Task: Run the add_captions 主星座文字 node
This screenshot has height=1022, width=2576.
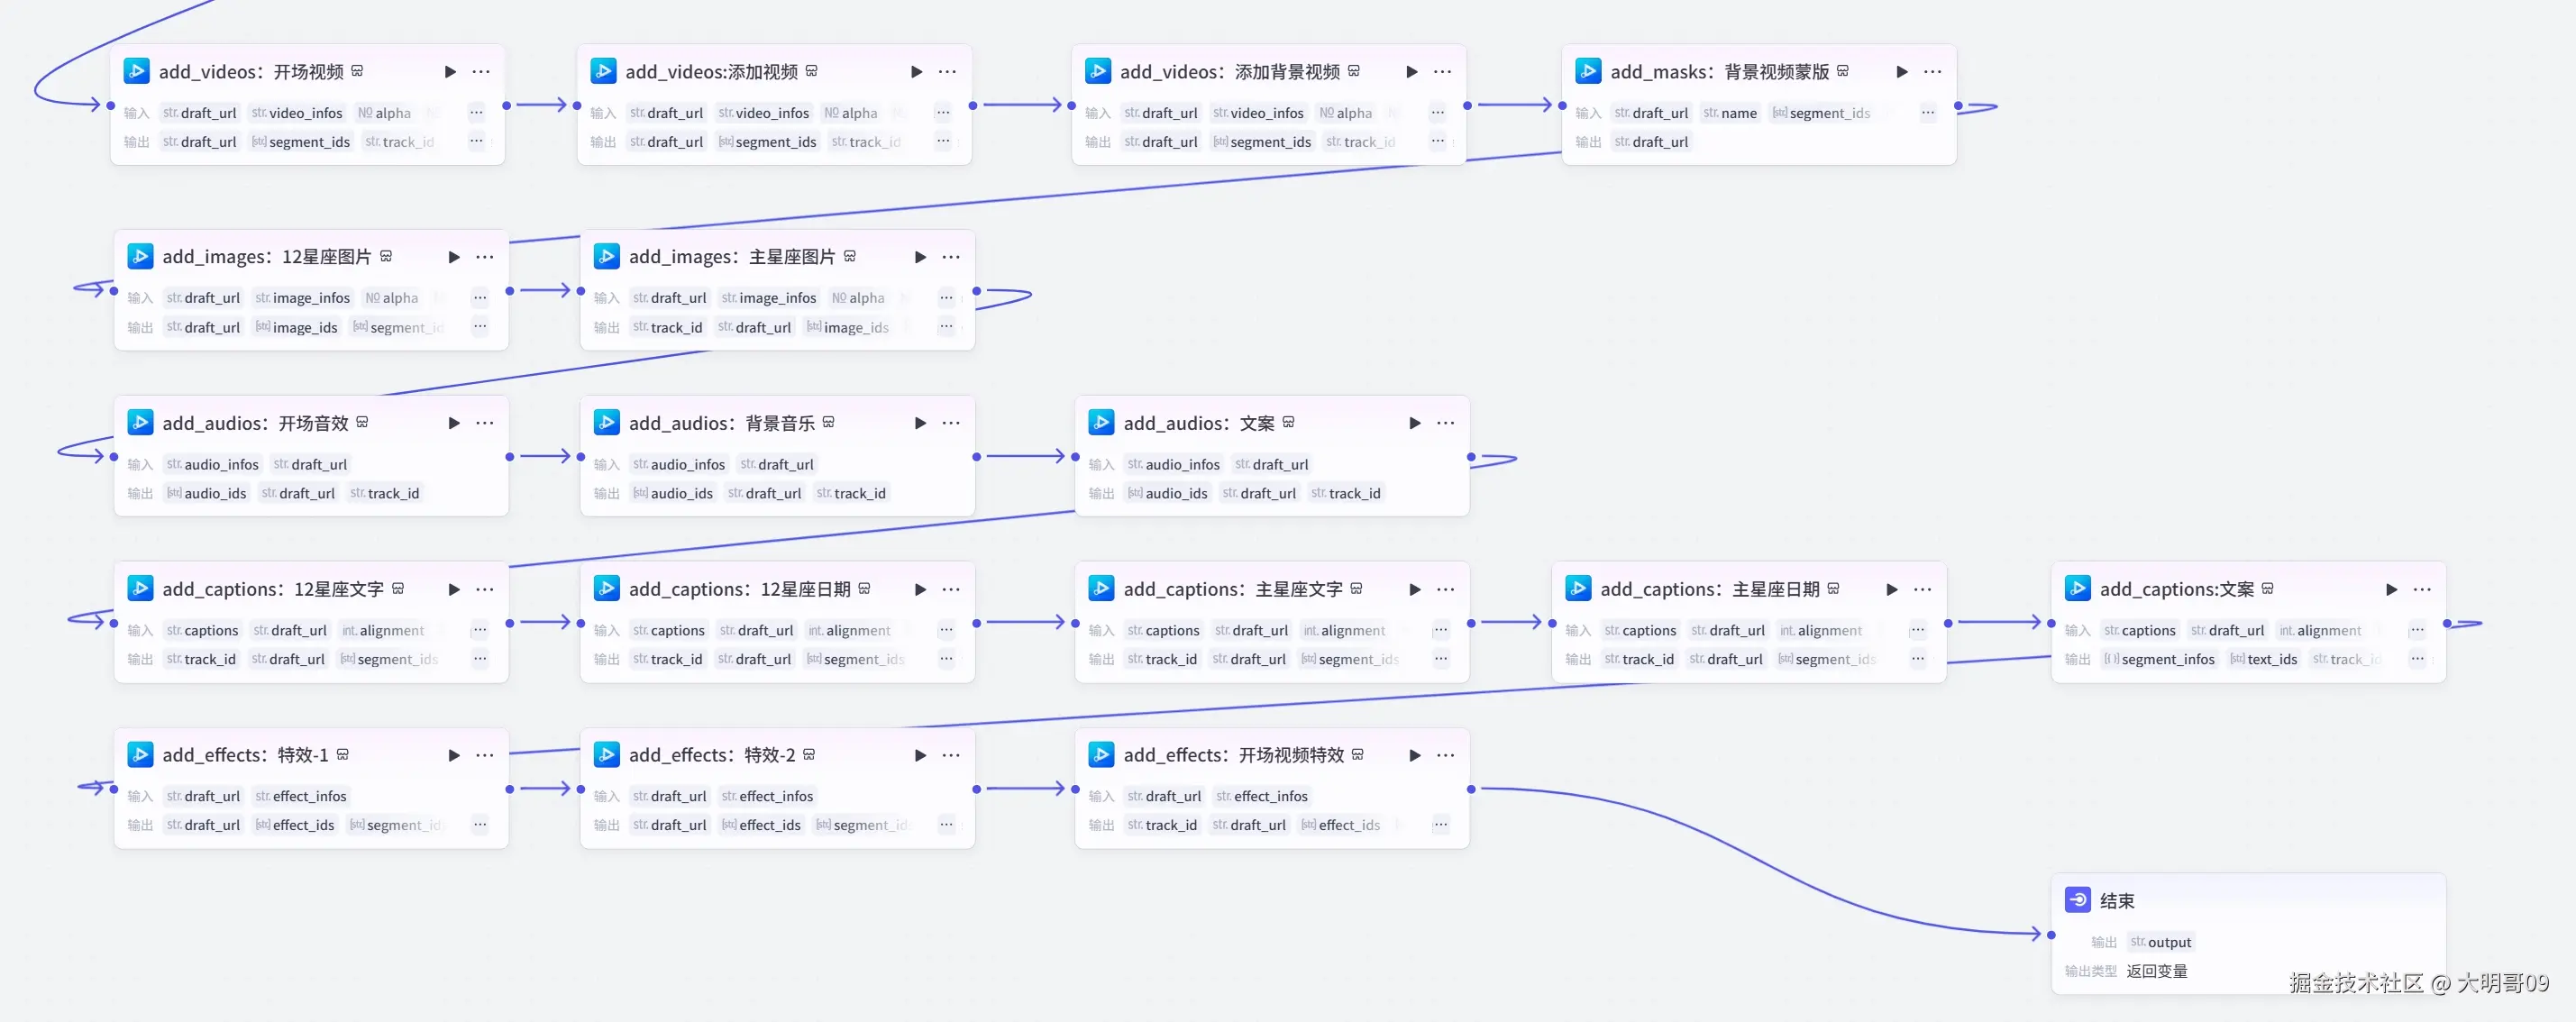Action: pos(1414,589)
